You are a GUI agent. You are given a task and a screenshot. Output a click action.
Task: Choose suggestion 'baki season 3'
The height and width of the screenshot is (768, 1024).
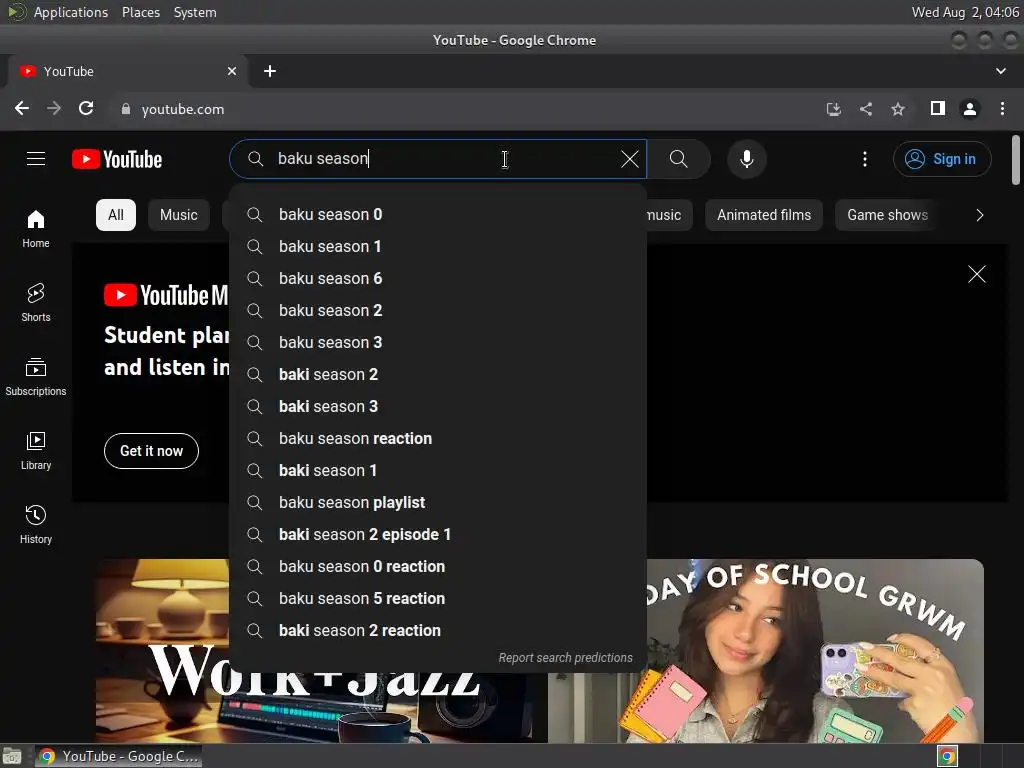(438, 406)
